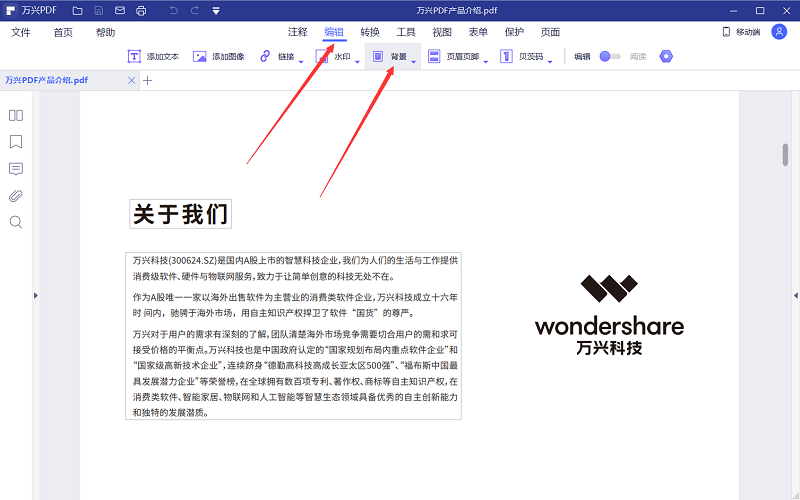Open the 文件 menu
Viewport: 800px width, 500px height.
(21, 32)
